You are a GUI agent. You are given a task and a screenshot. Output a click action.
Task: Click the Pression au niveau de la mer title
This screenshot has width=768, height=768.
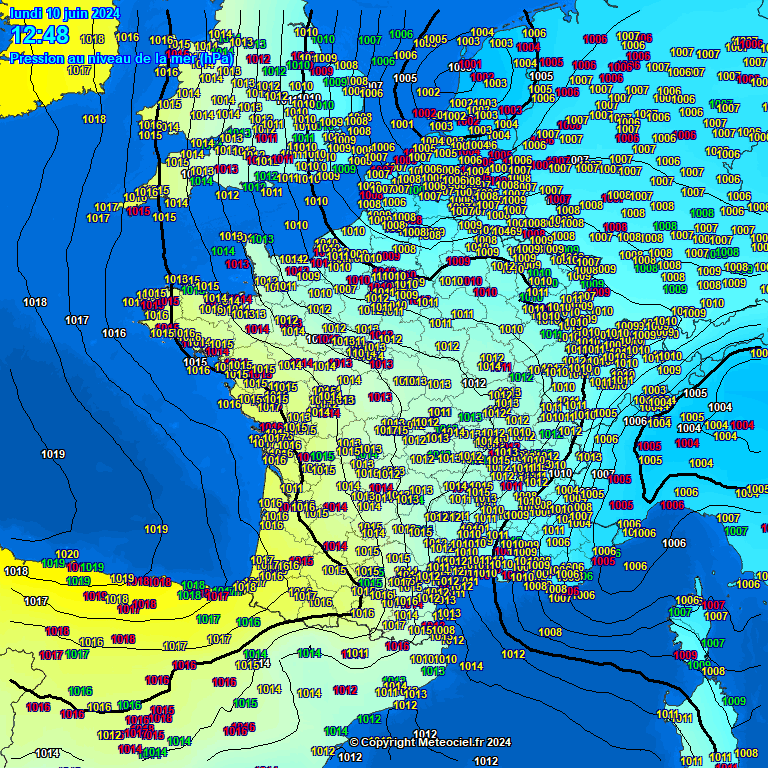(121, 59)
